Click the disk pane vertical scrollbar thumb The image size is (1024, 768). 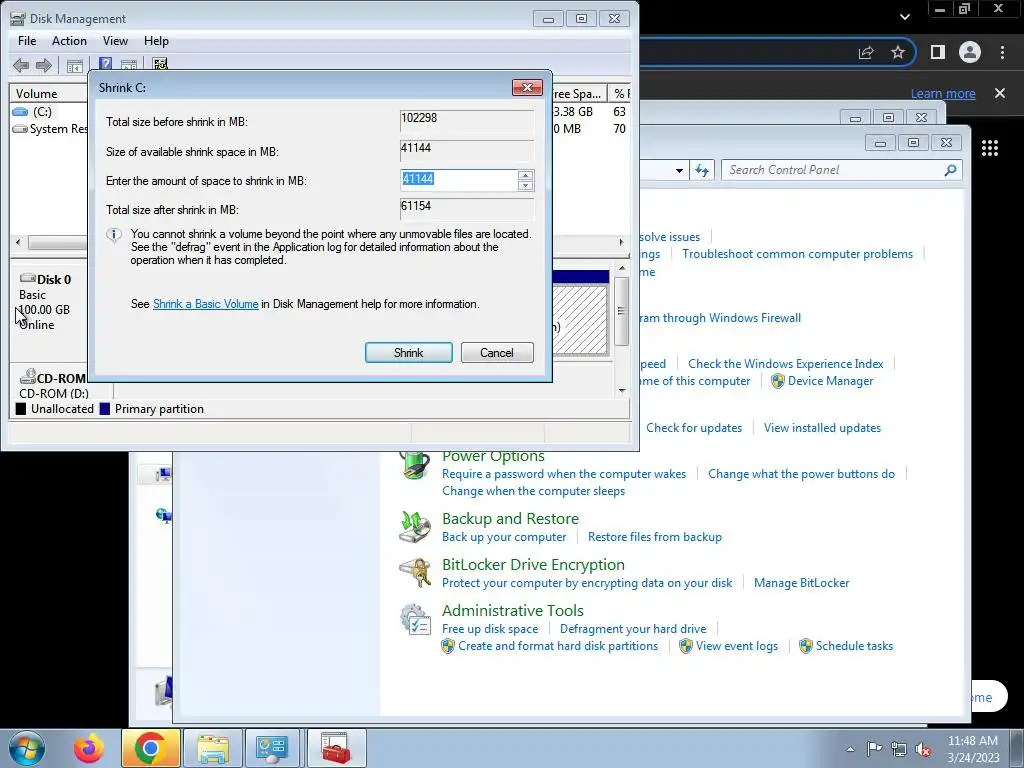(x=622, y=312)
